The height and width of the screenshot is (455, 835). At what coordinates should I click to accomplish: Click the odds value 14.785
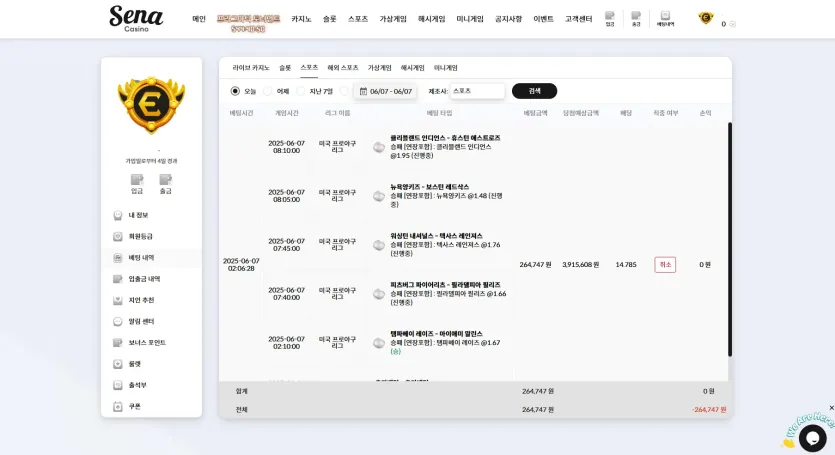[626, 265]
